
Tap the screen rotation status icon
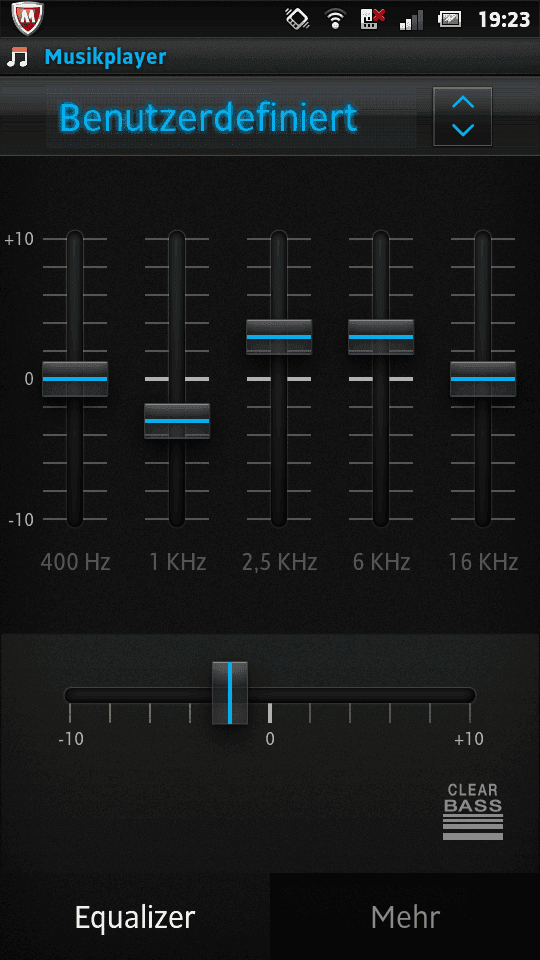(x=298, y=19)
